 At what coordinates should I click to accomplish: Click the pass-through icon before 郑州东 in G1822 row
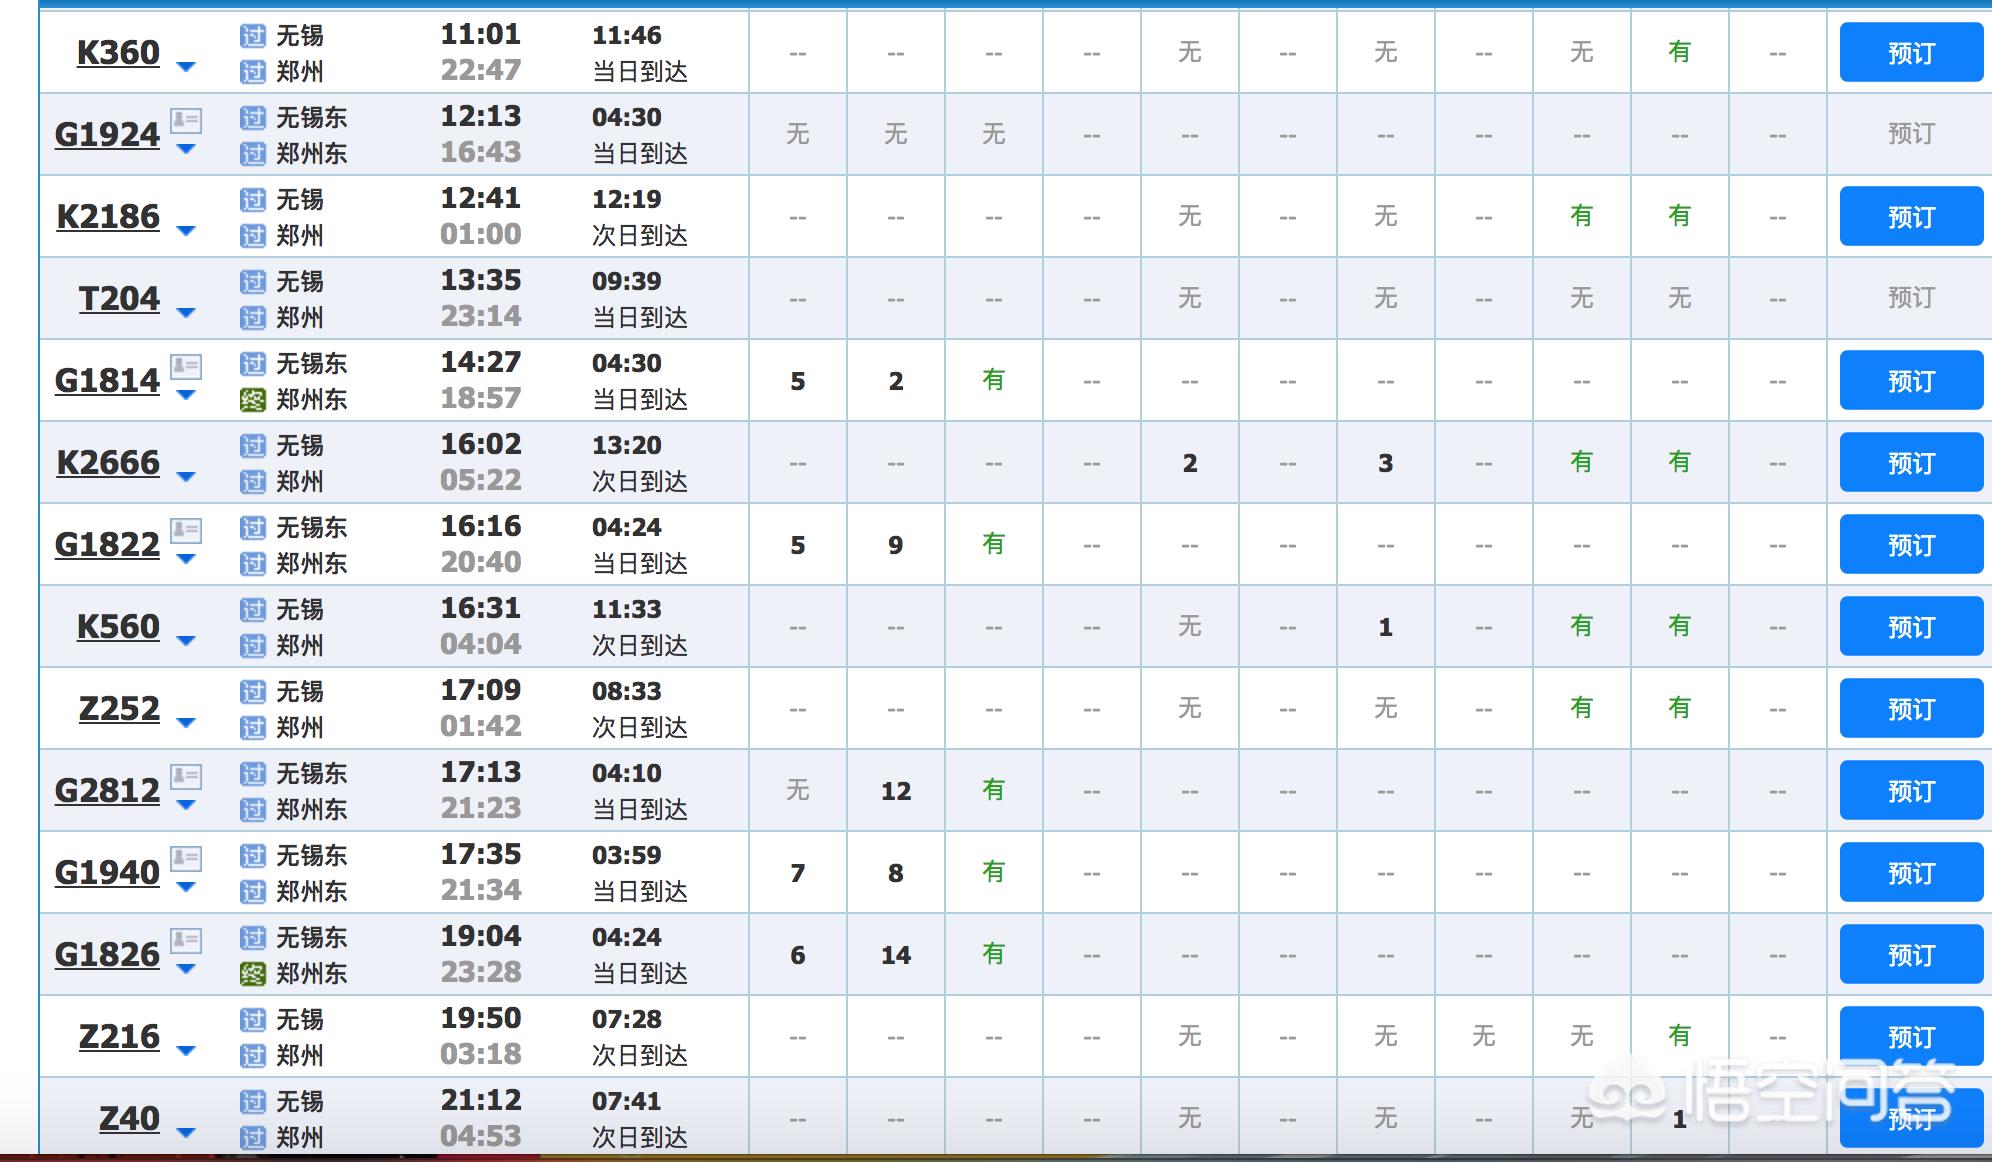pyautogui.click(x=253, y=564)
